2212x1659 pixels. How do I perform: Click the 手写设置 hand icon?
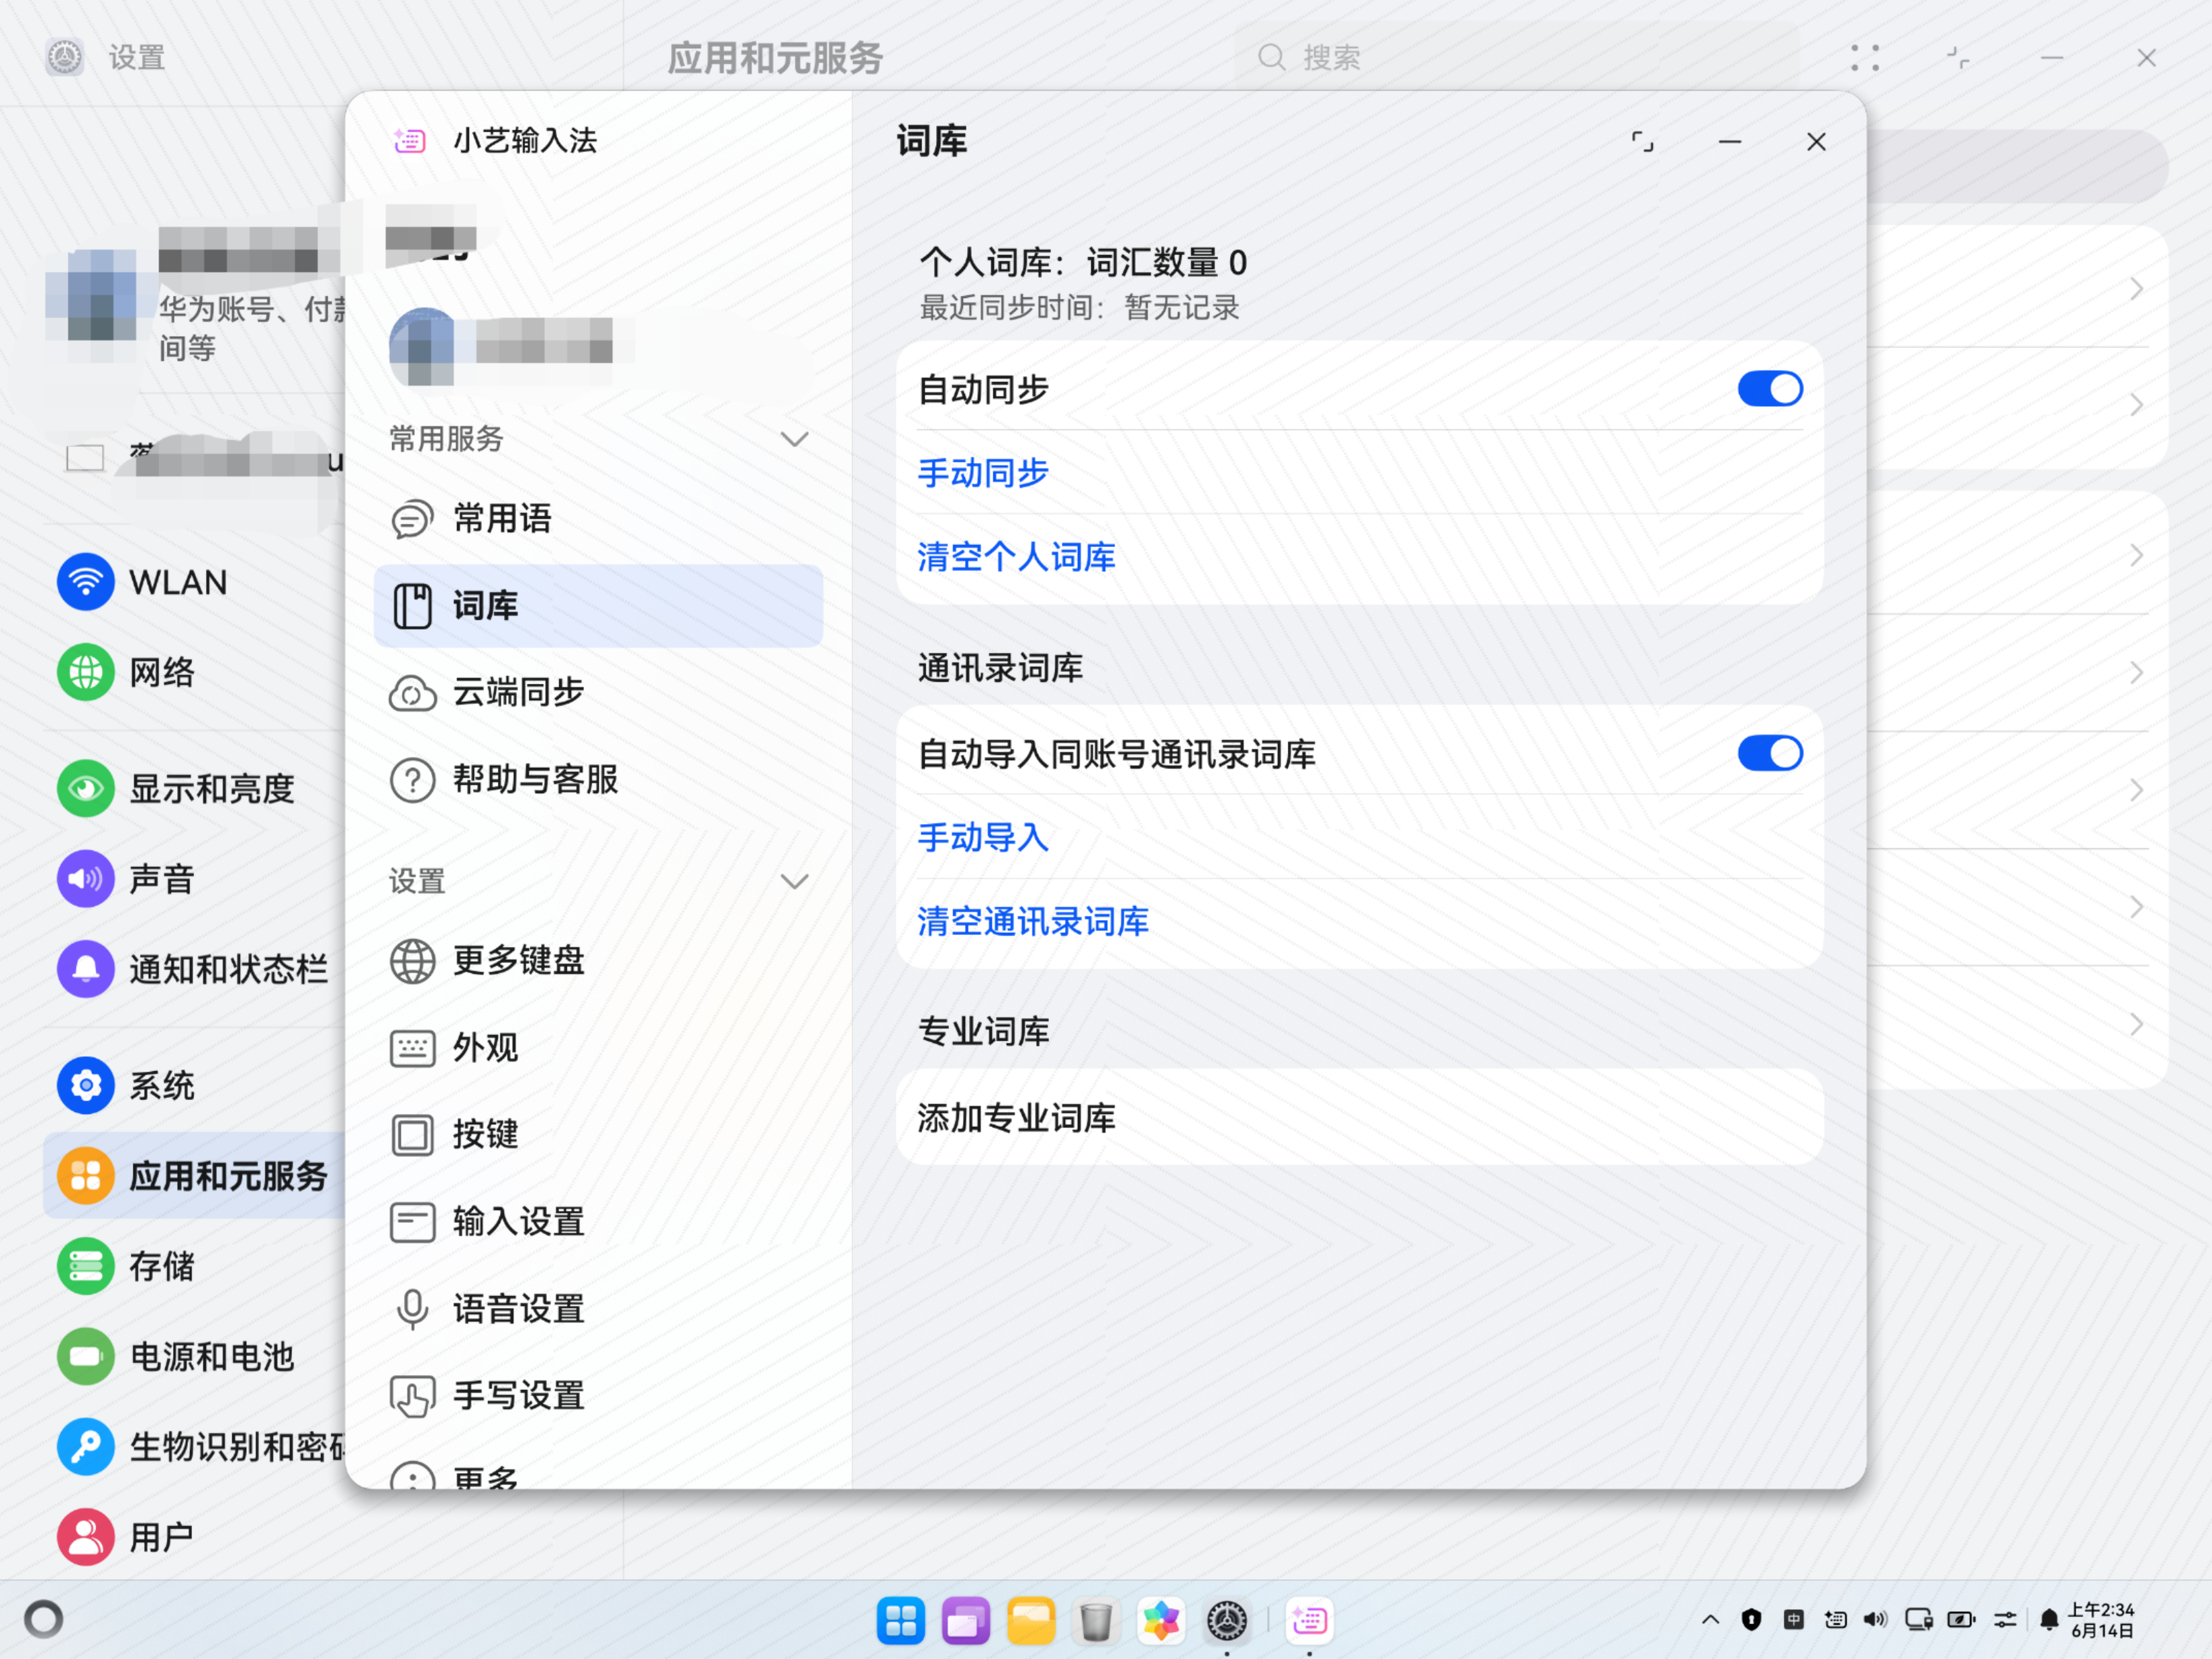412,1396
